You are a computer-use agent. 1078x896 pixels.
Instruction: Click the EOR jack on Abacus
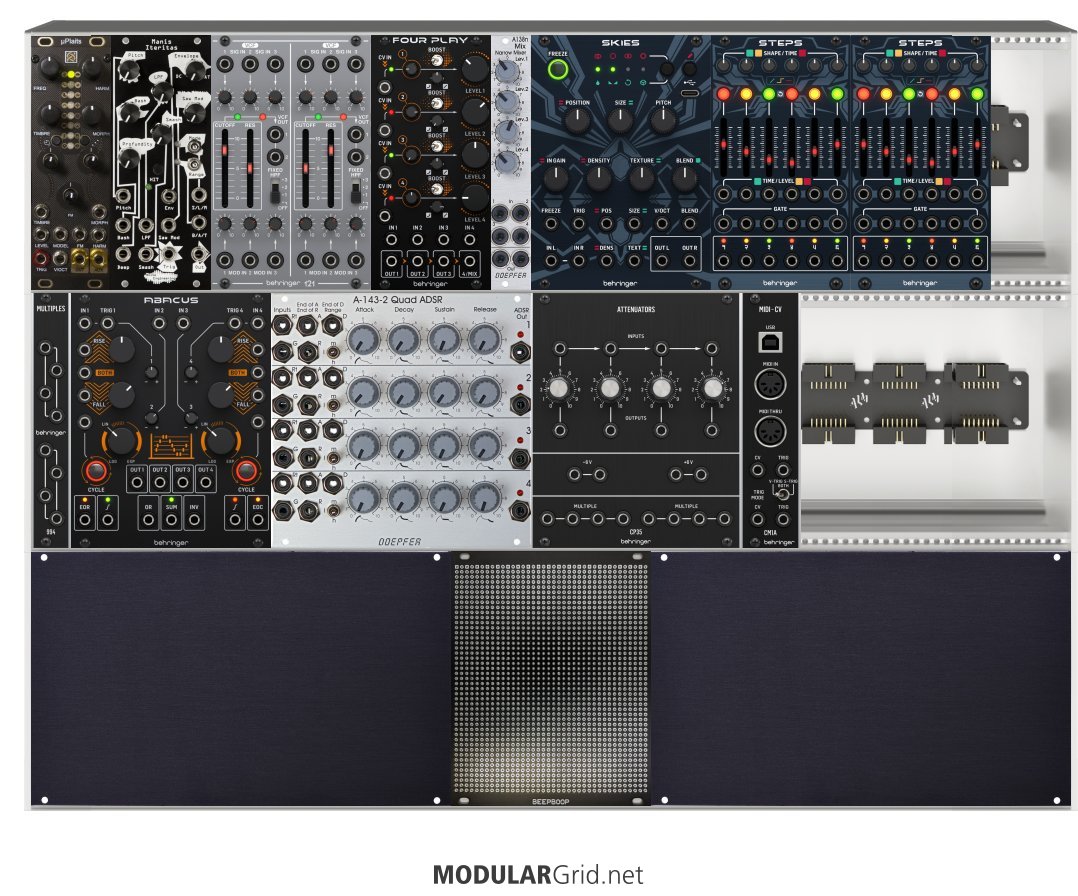pos(85,520)
